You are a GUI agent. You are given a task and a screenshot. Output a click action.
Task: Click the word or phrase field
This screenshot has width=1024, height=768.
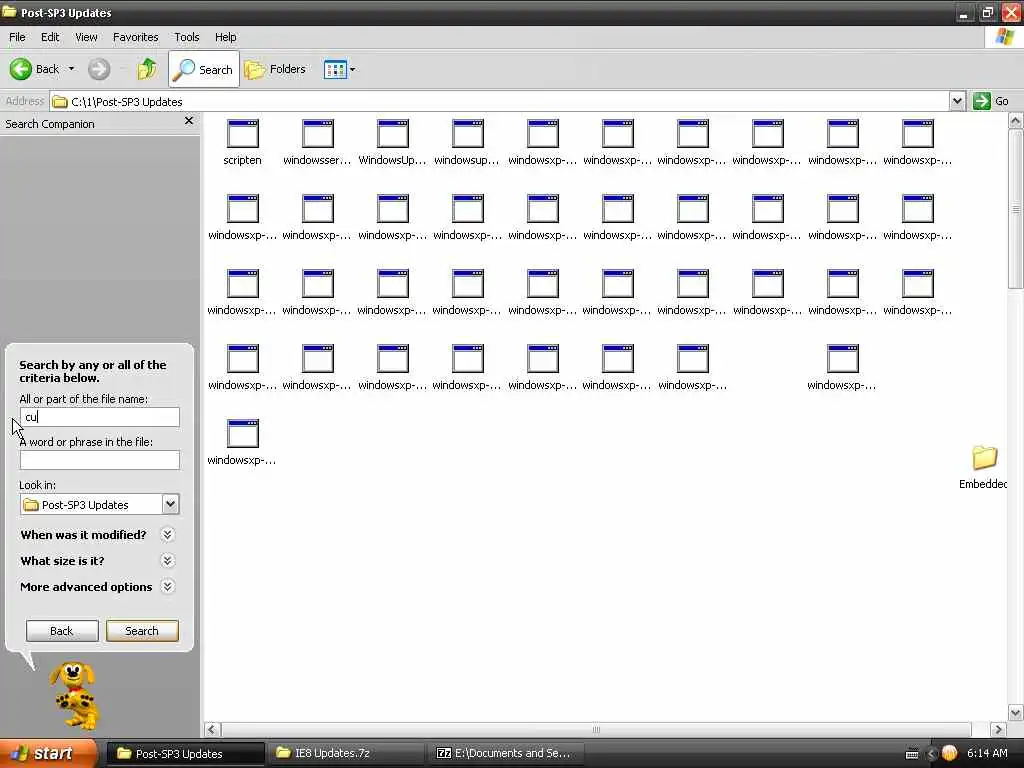[99, 460]
